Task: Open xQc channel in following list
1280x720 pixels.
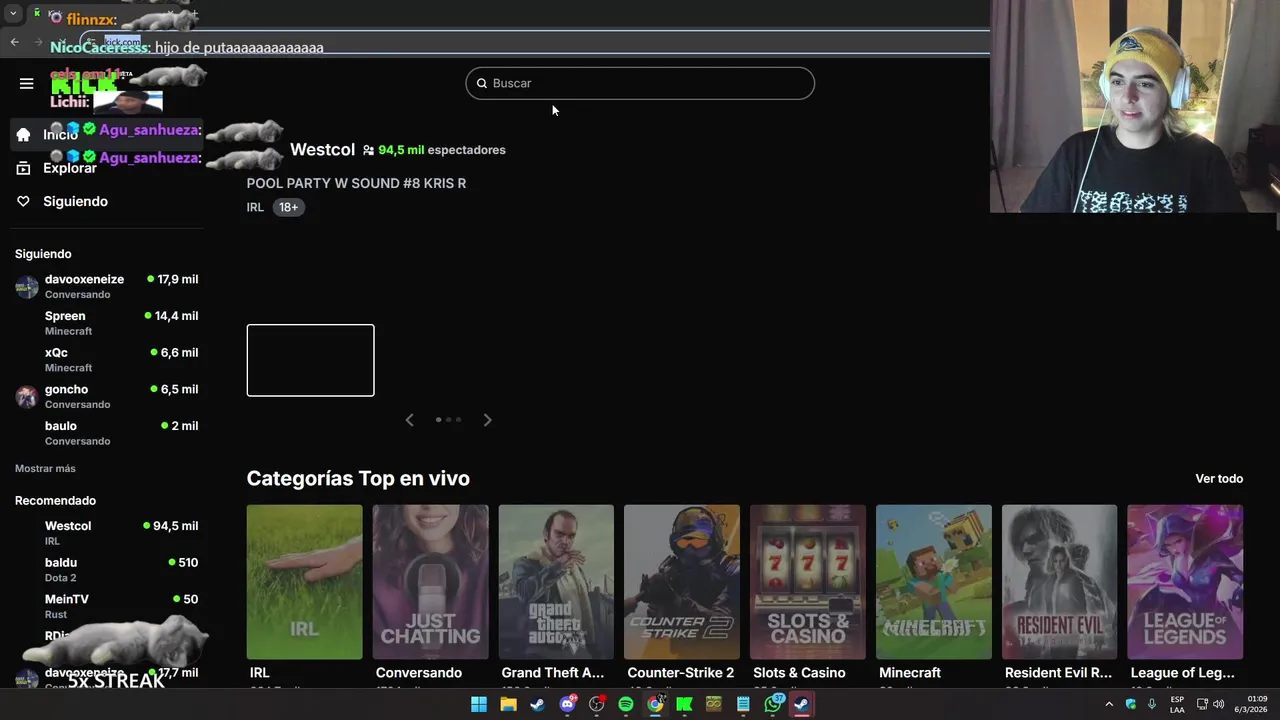Action: (x=105, y=360)
